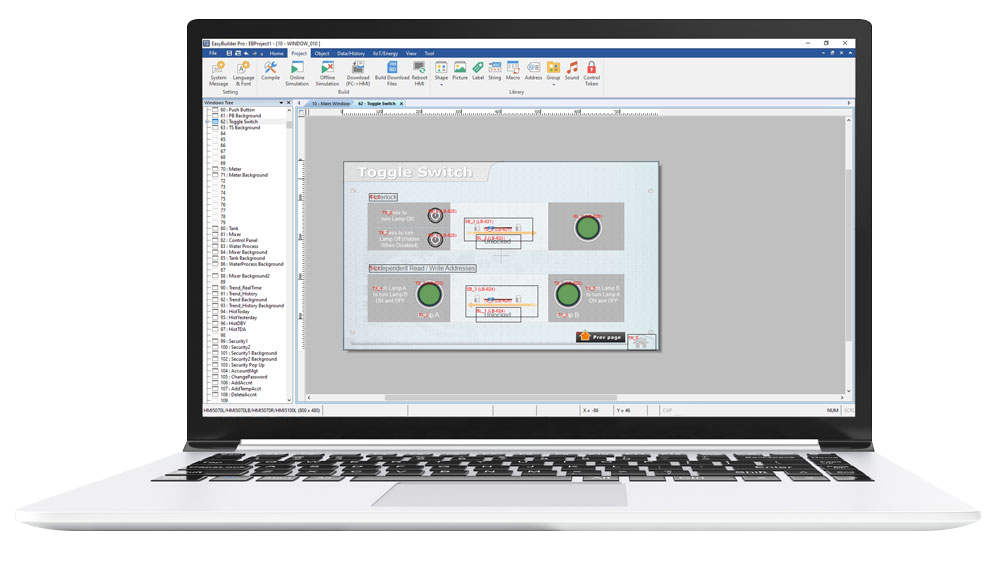Select 105 : ChangePassword in tree

[243, 377]
